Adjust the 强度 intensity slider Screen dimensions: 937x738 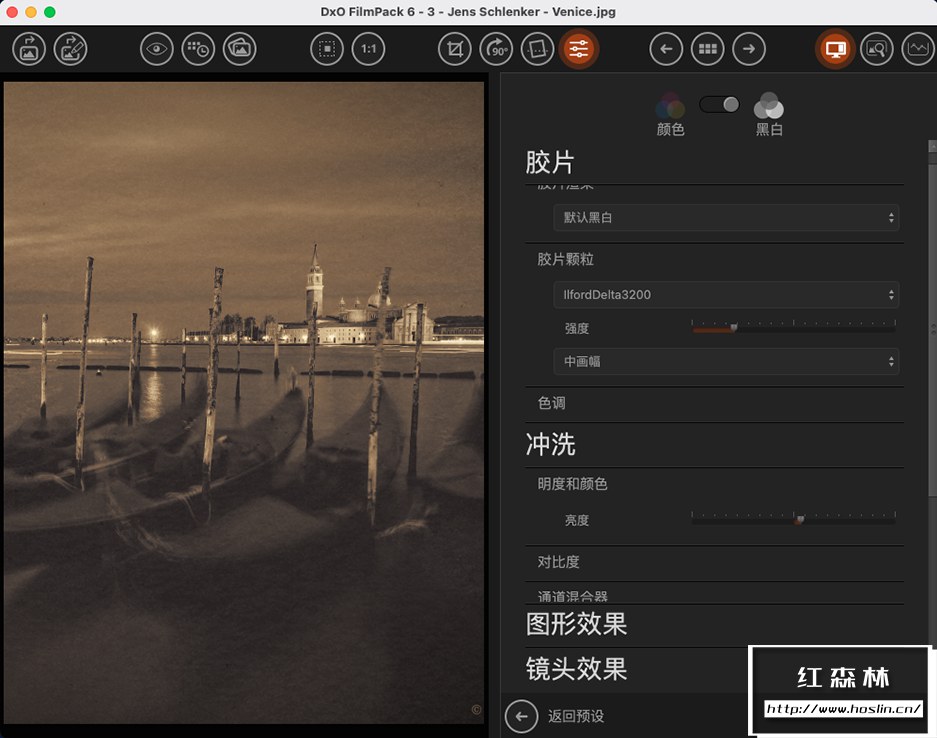(x=734, y=324)
